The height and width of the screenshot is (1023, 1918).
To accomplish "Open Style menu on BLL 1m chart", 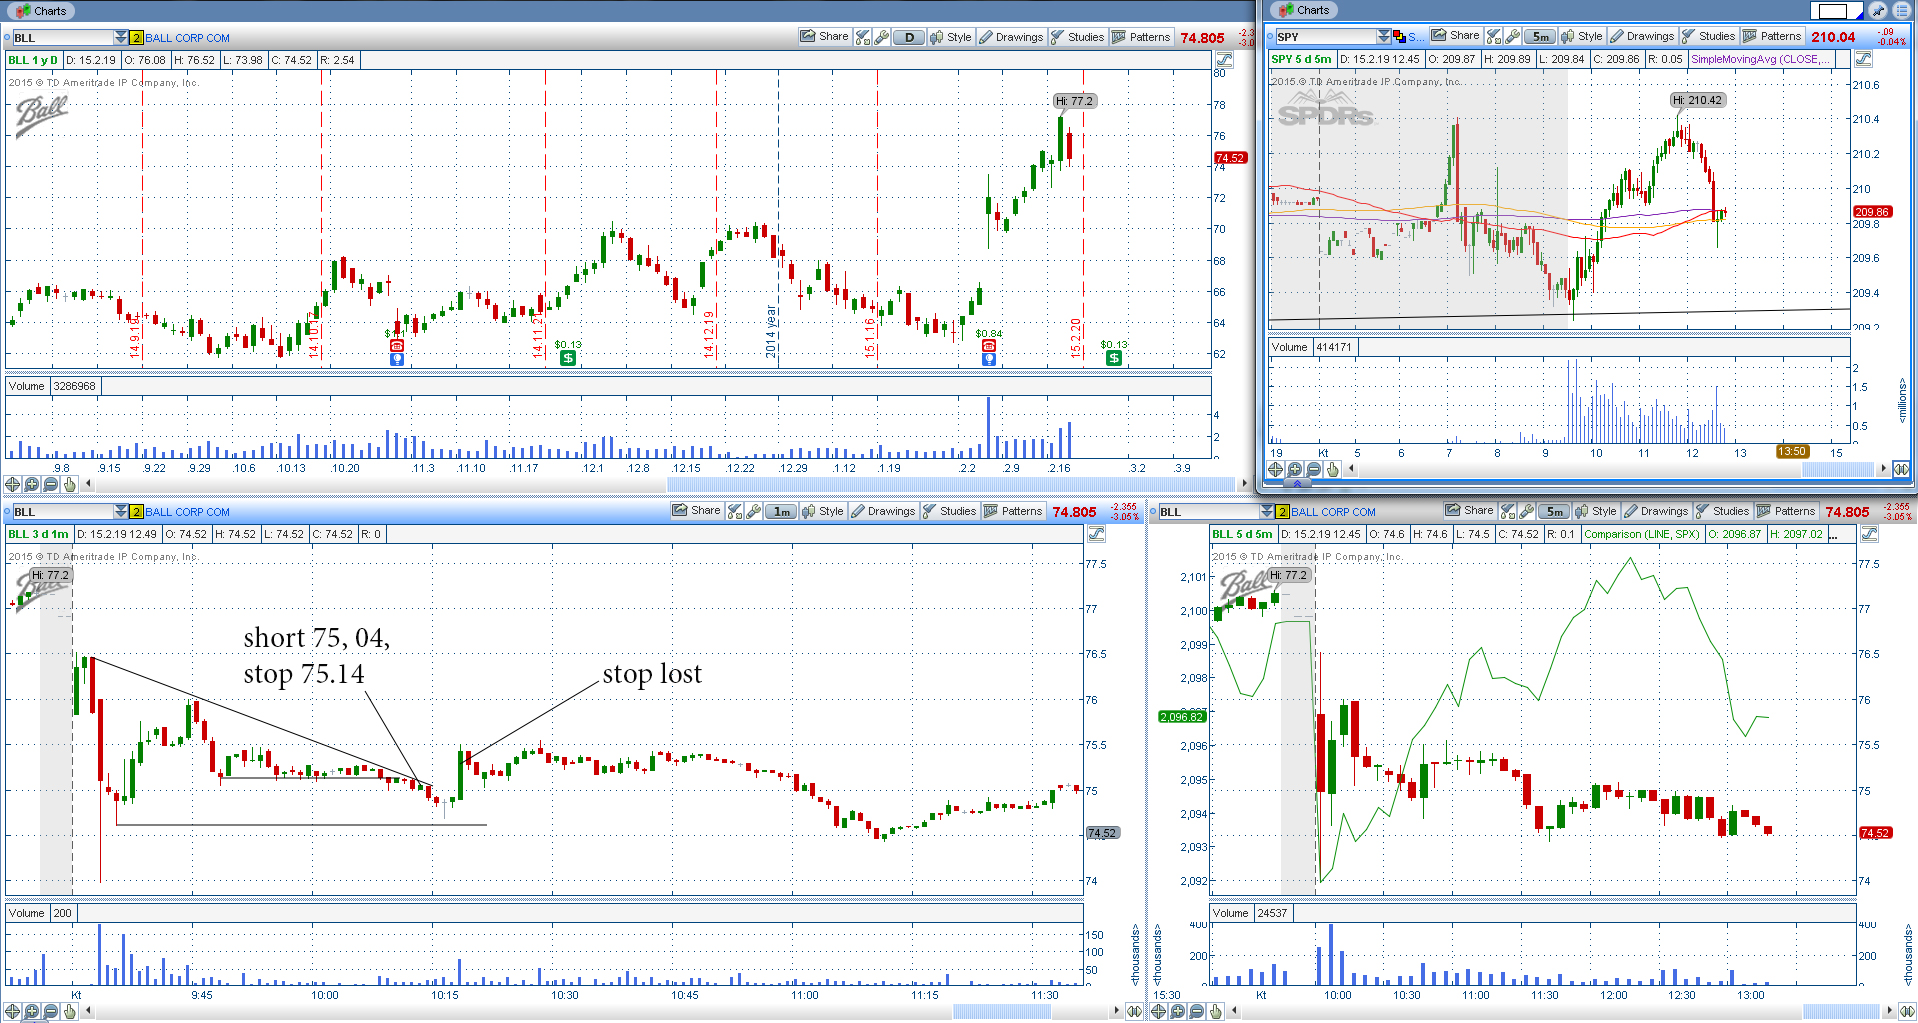I will point(823,511).
